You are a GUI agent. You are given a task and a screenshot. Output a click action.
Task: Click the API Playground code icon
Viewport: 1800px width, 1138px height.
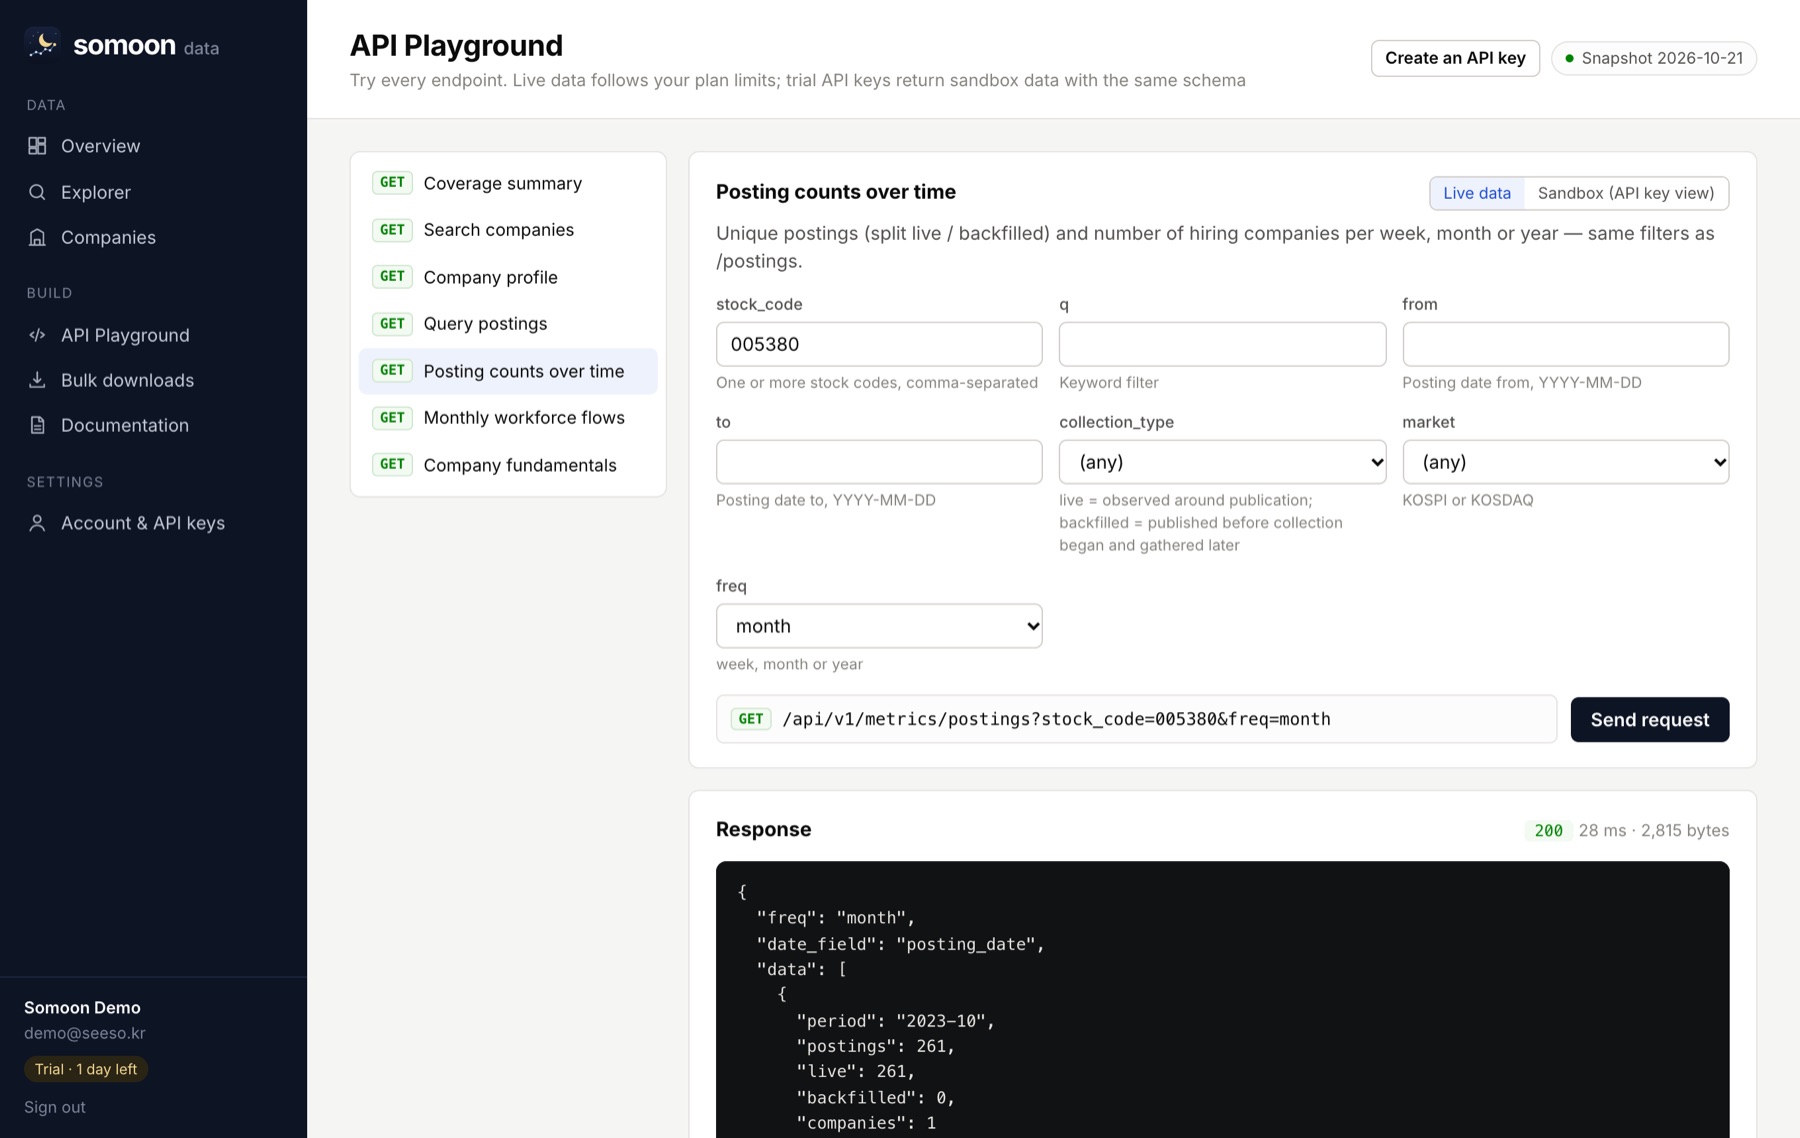[37, 335]
